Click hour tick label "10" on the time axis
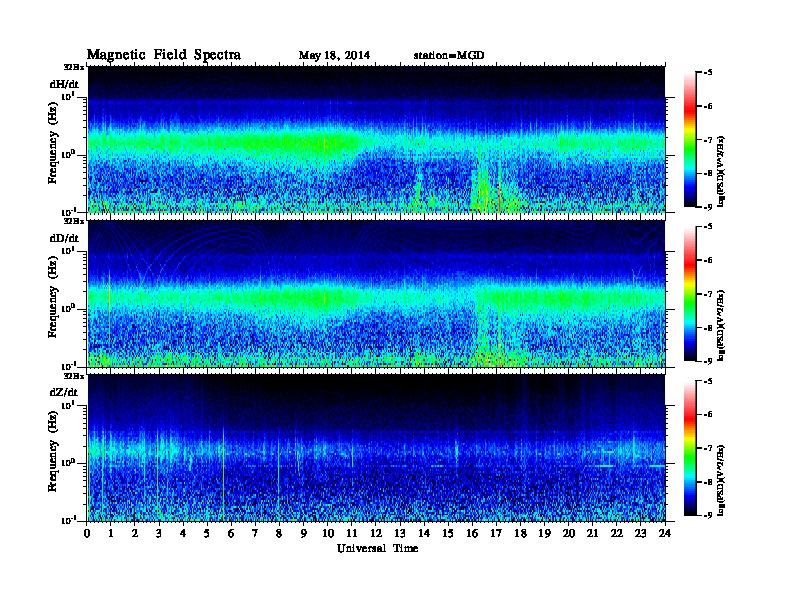 [328, 533]
